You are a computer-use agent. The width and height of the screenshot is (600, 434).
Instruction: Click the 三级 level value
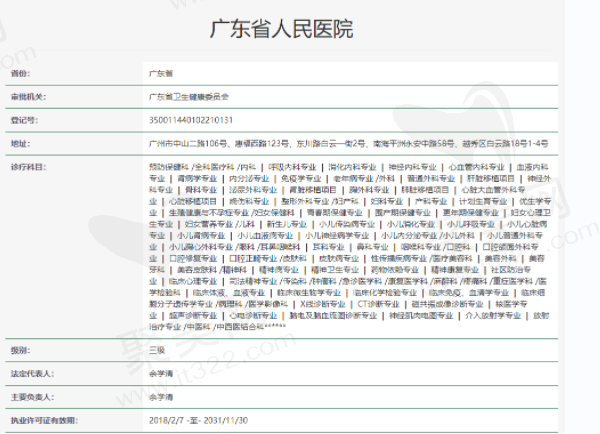157,350
